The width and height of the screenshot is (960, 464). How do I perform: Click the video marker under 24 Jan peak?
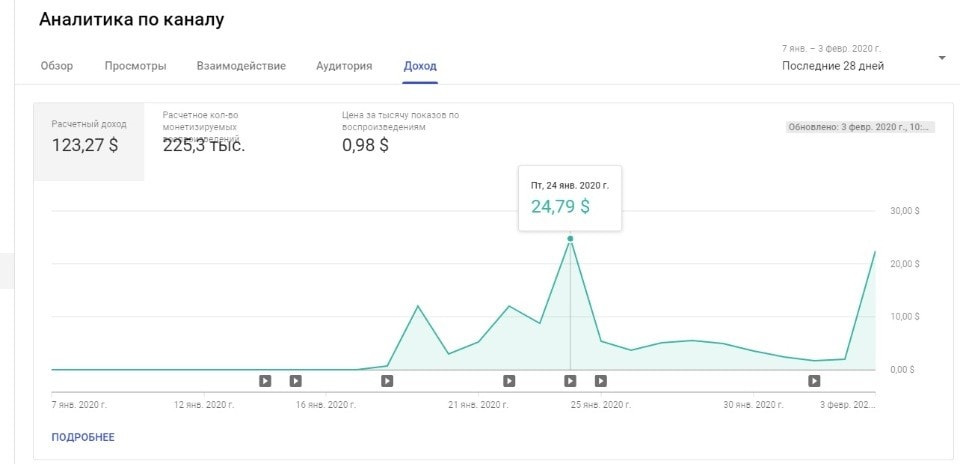570,381
